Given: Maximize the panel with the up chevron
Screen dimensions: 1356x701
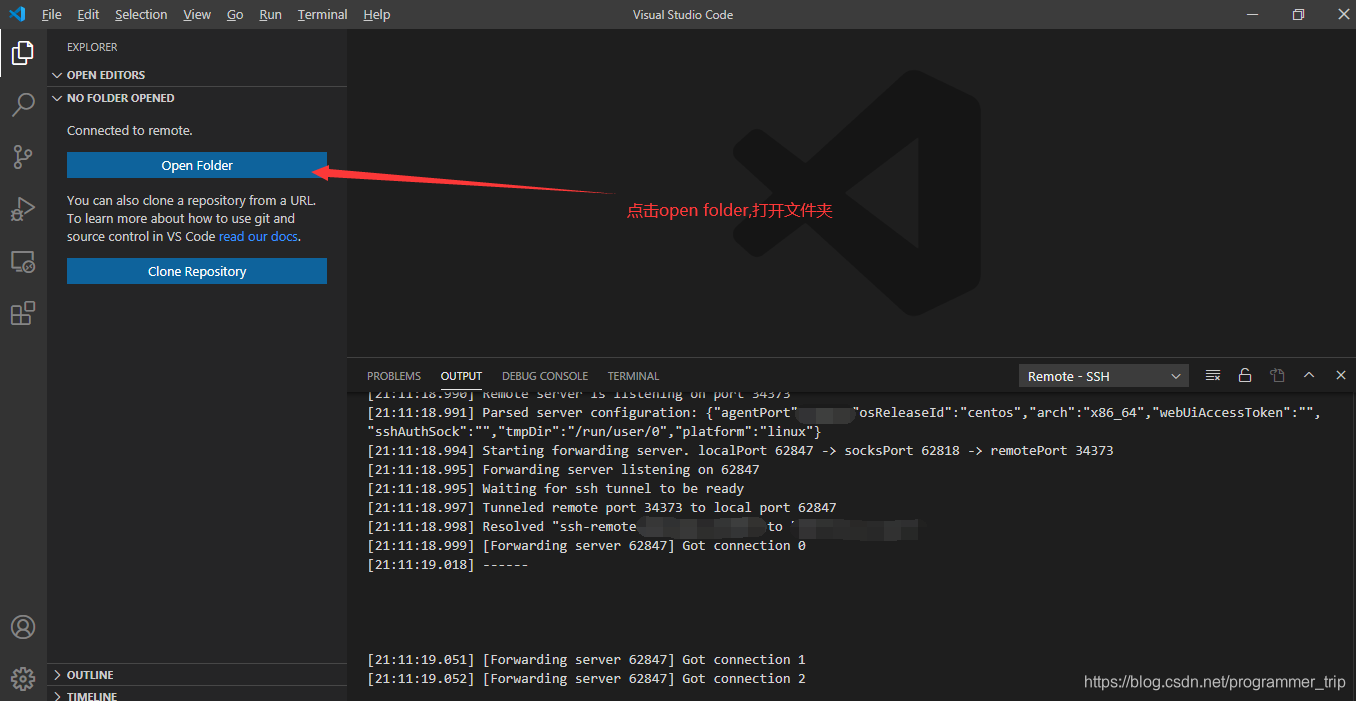Looking at the screenshot, I should tap(1309, 376).
